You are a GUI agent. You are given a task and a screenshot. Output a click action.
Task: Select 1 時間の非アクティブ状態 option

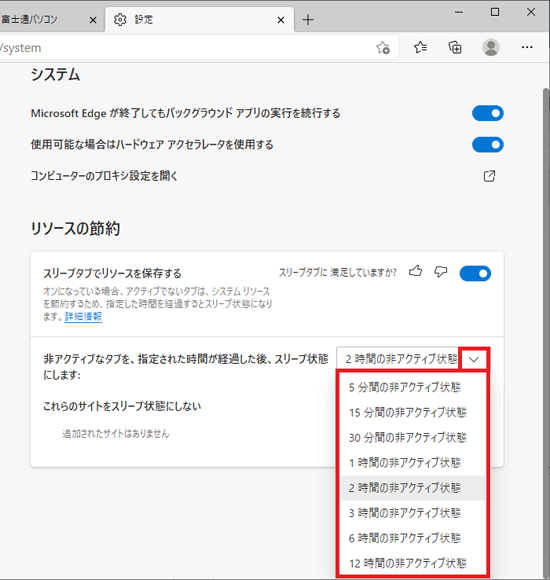[413, 463]
